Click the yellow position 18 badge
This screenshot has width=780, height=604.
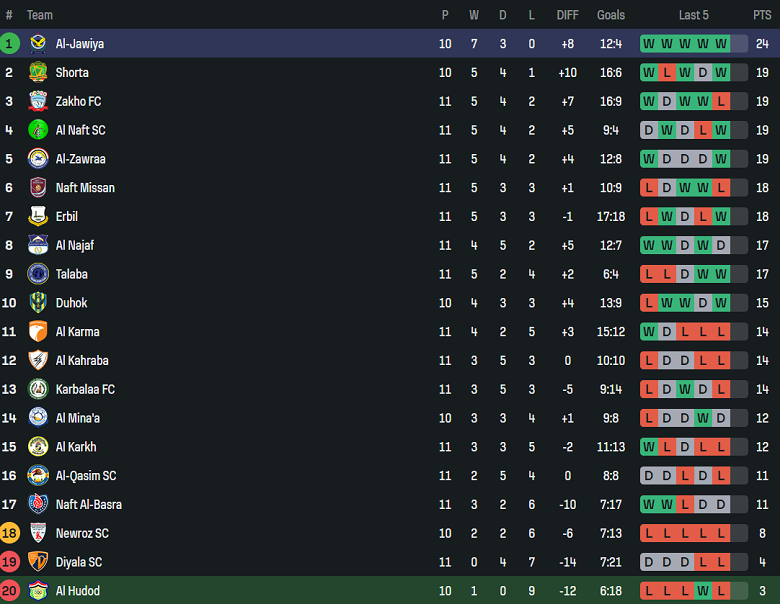10,533
